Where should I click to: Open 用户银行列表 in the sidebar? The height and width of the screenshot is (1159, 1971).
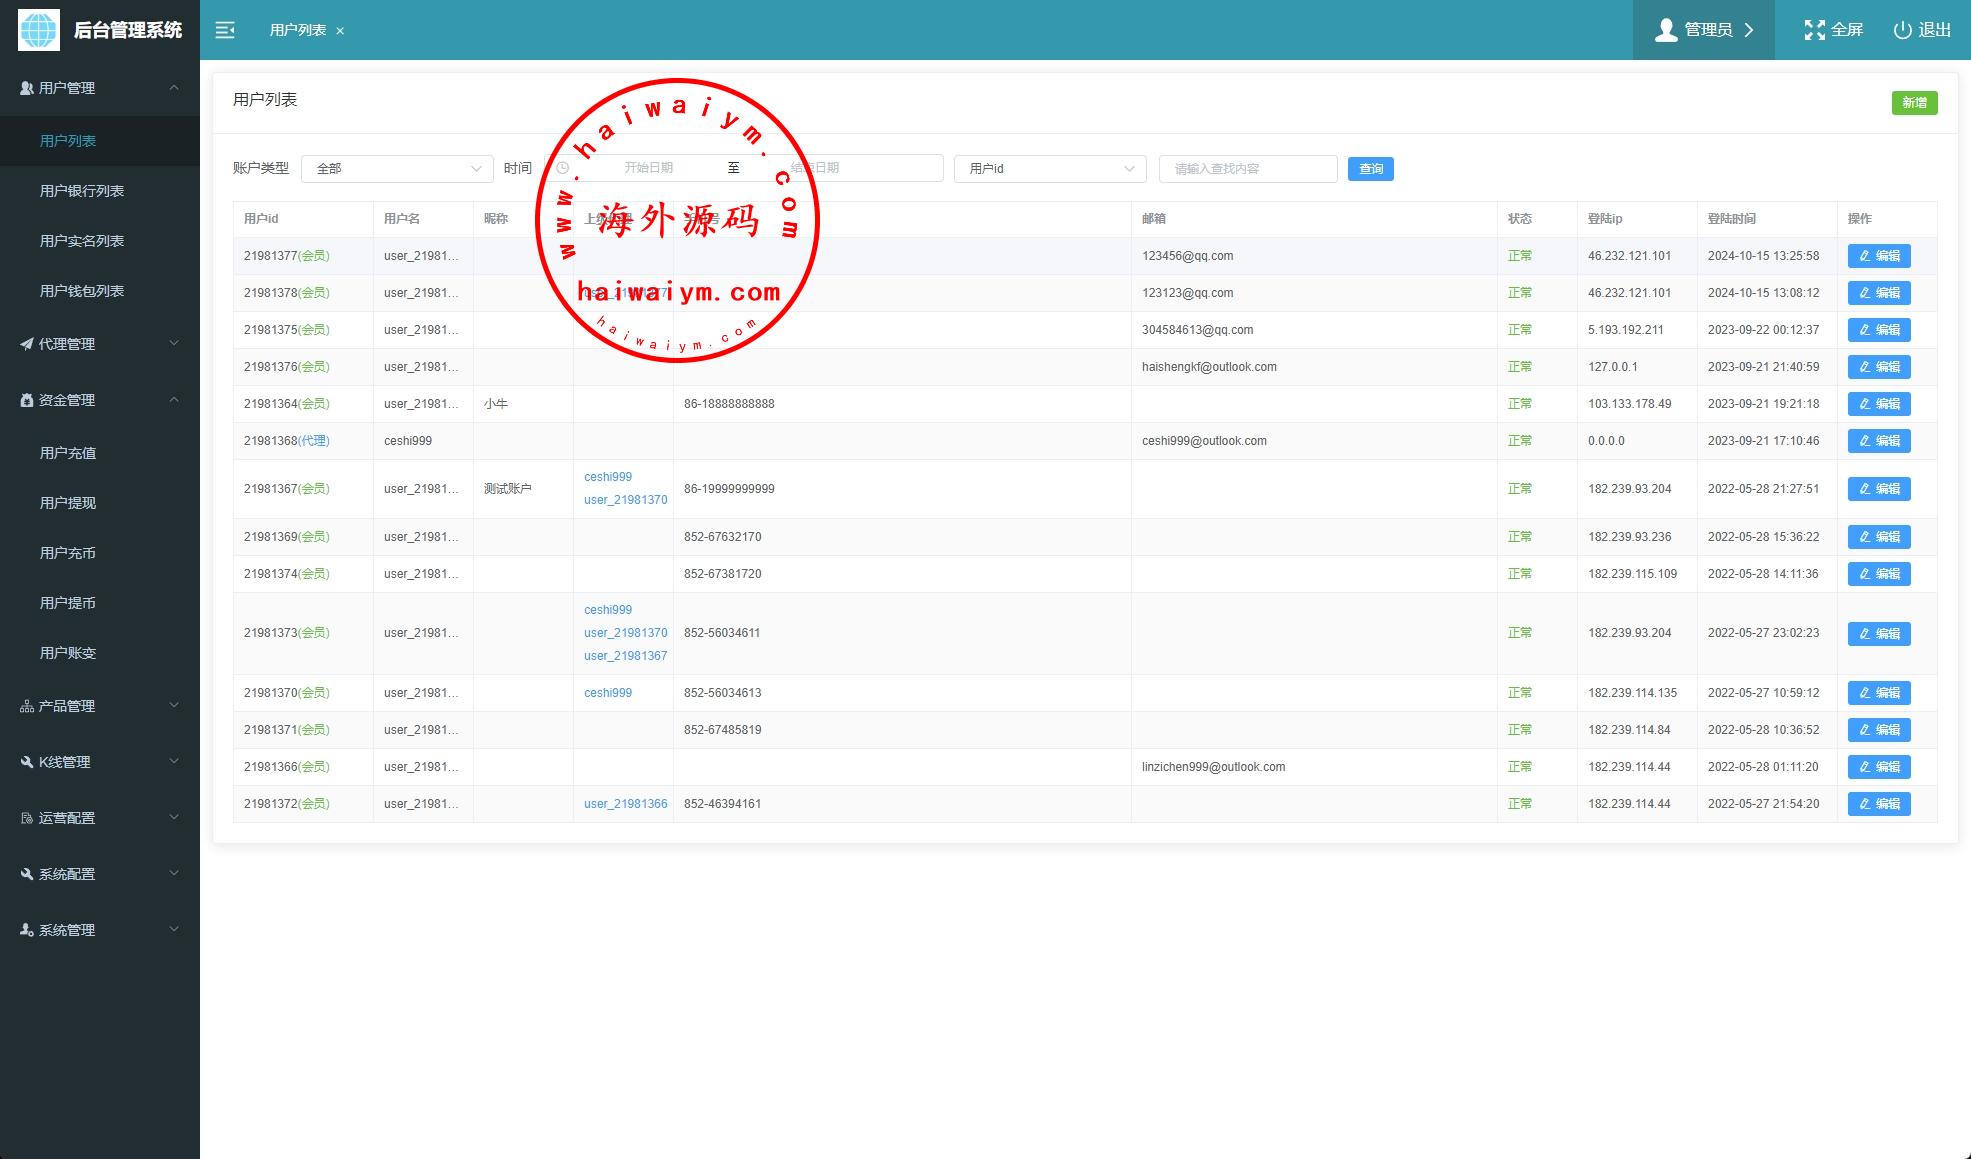[82, 191]
